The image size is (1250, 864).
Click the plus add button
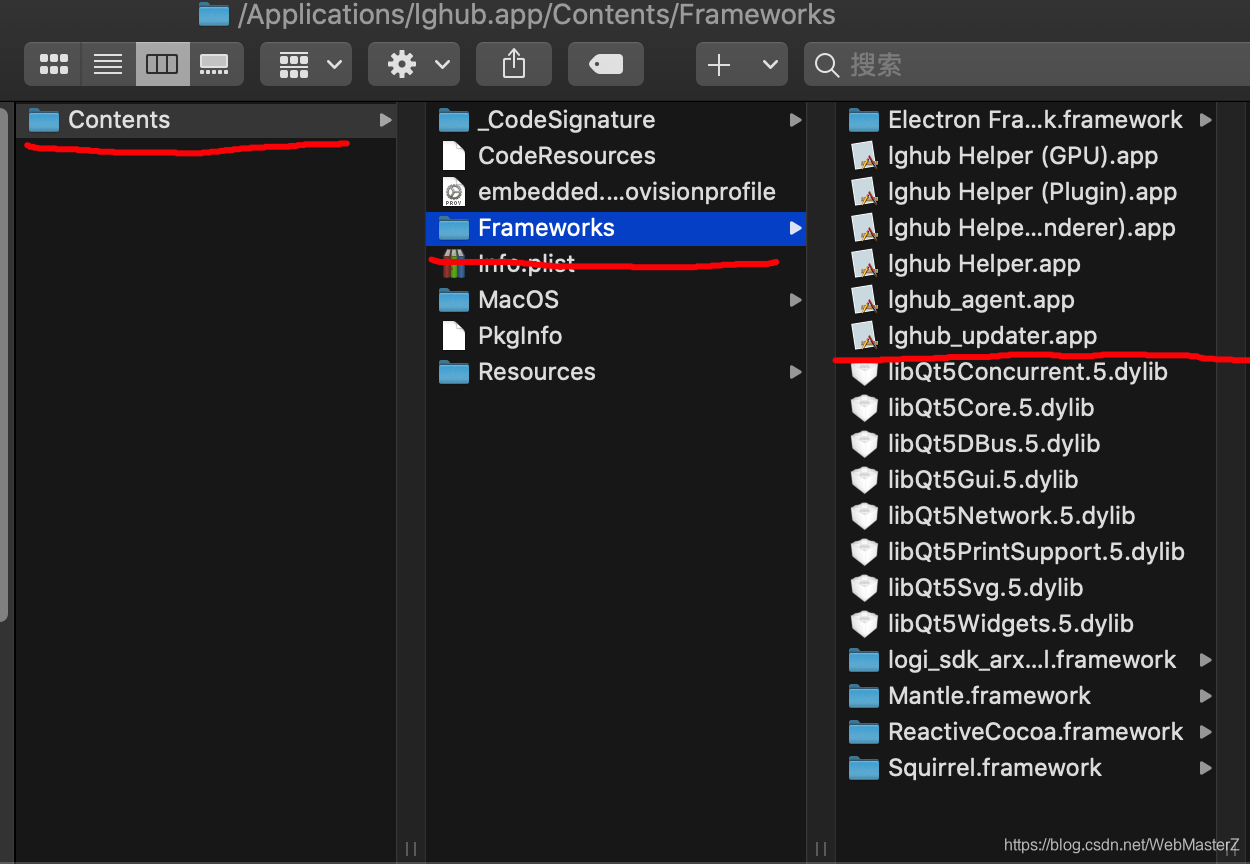click(719, 65)
